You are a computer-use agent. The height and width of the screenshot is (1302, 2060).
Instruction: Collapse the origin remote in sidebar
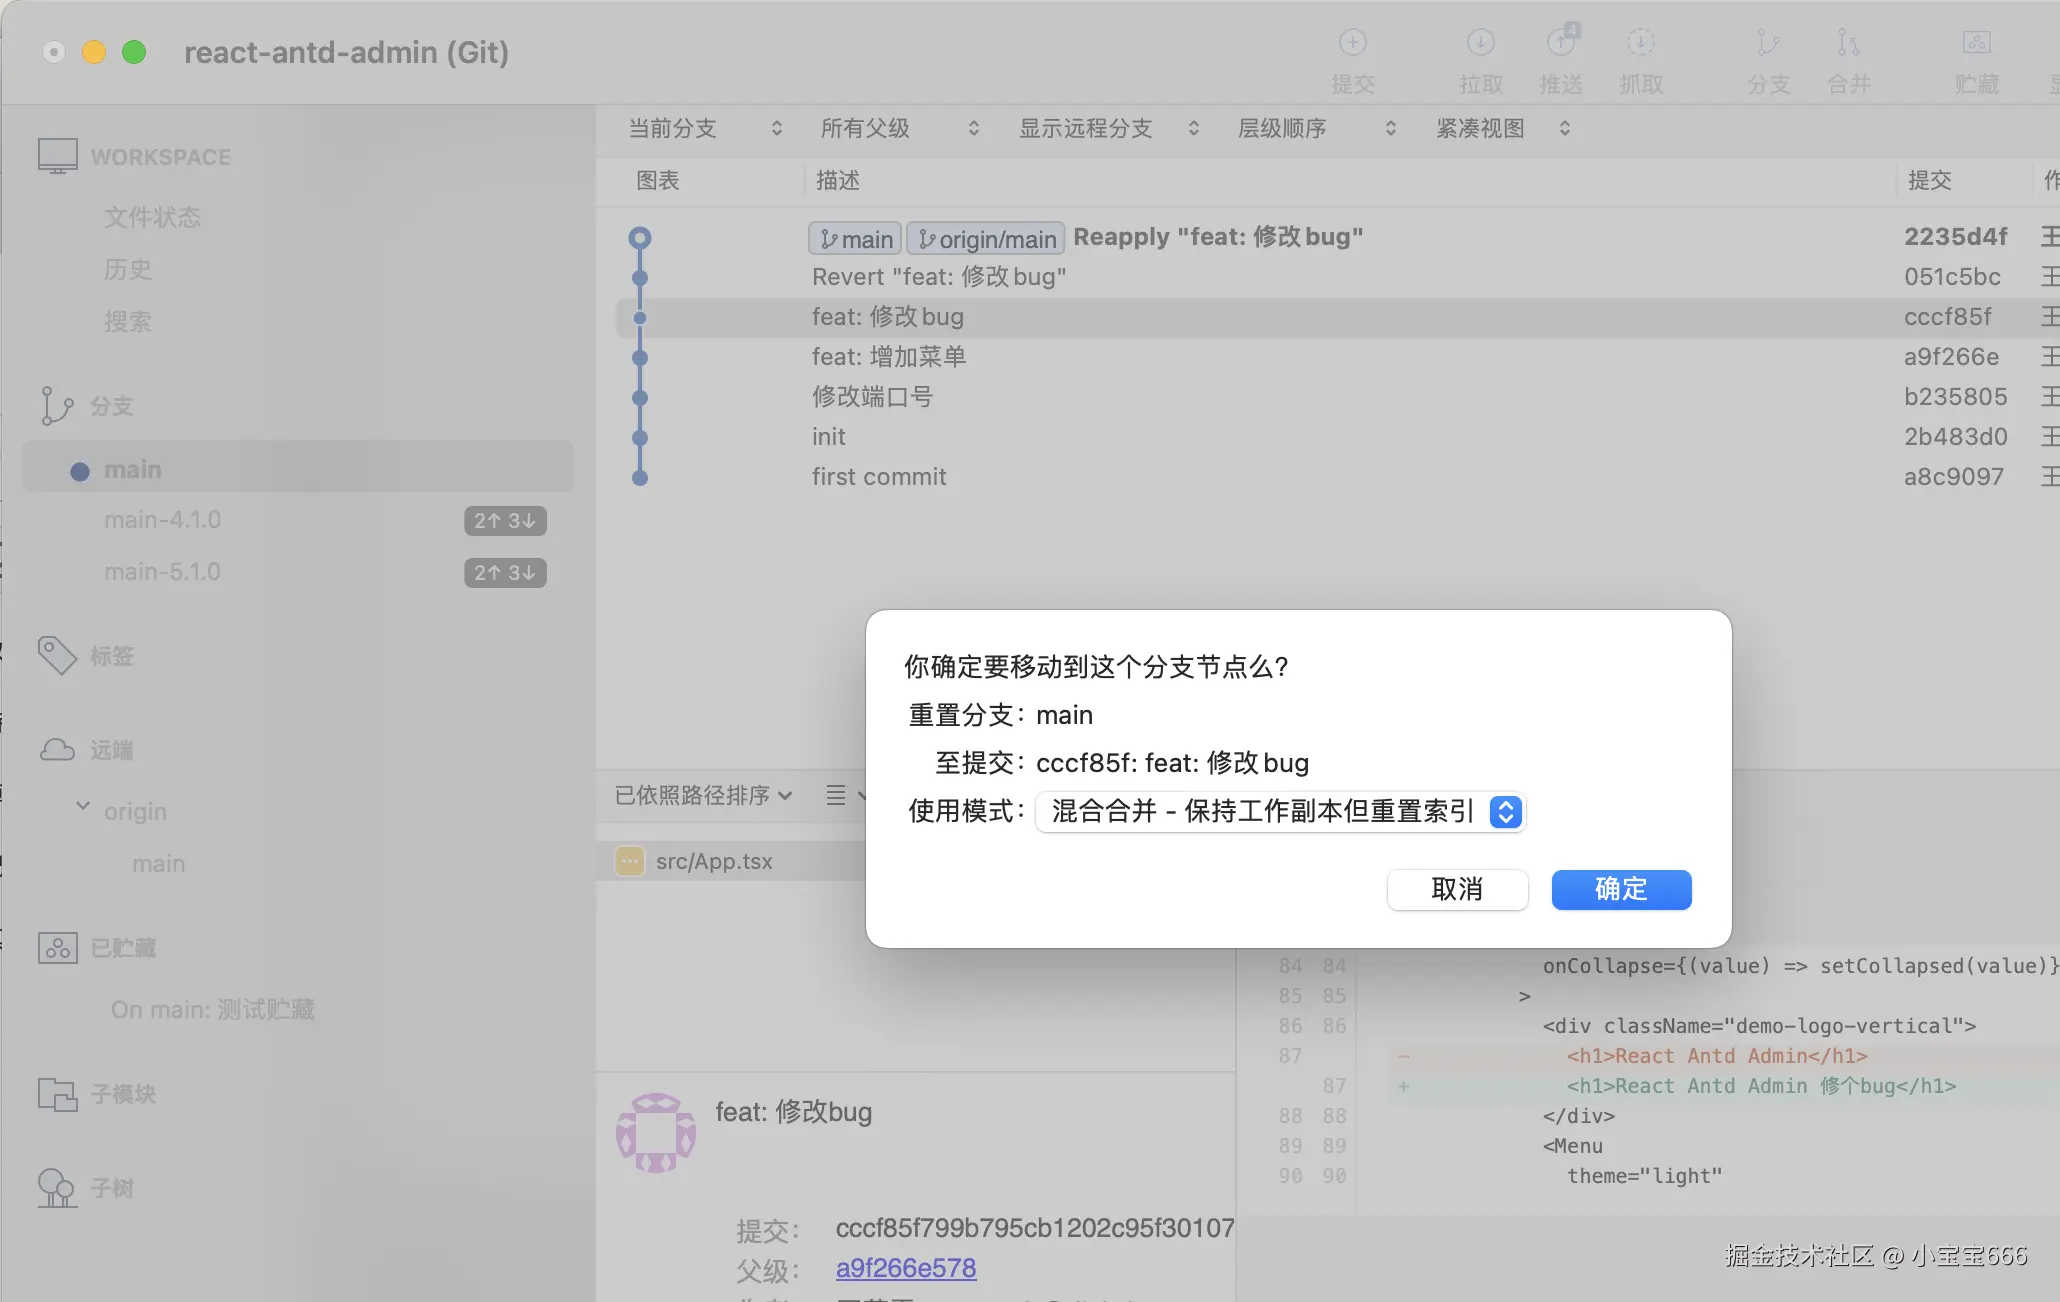[x=83, y=806]
